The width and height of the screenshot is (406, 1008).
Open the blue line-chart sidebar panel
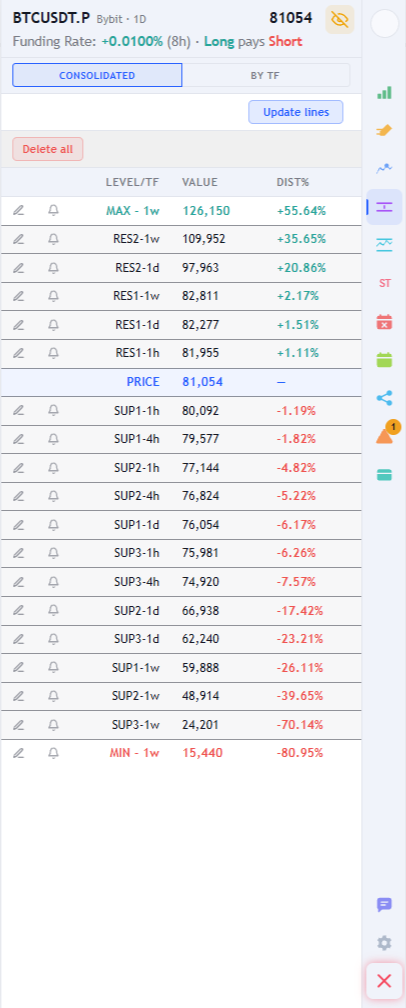[384, 168]
